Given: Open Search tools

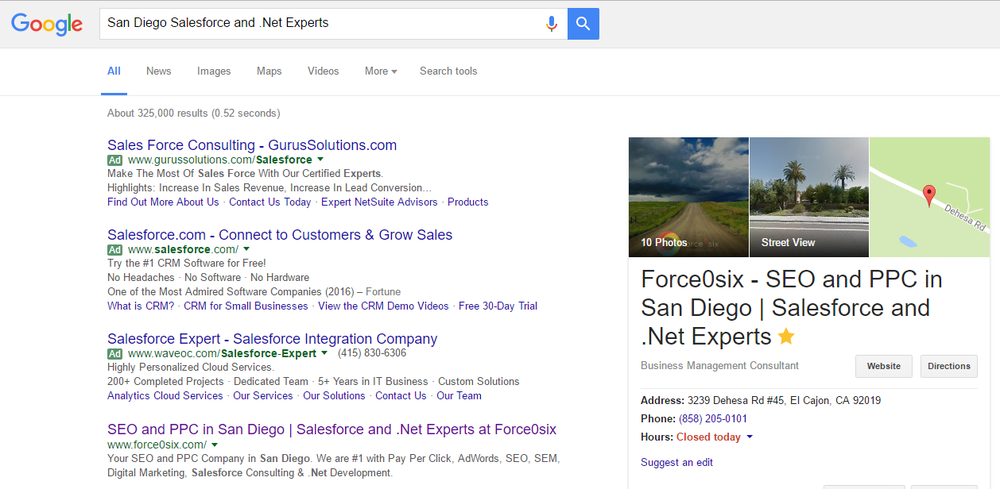Looking at the screenshot, I should pyautogui.click(x=448, y=71).
